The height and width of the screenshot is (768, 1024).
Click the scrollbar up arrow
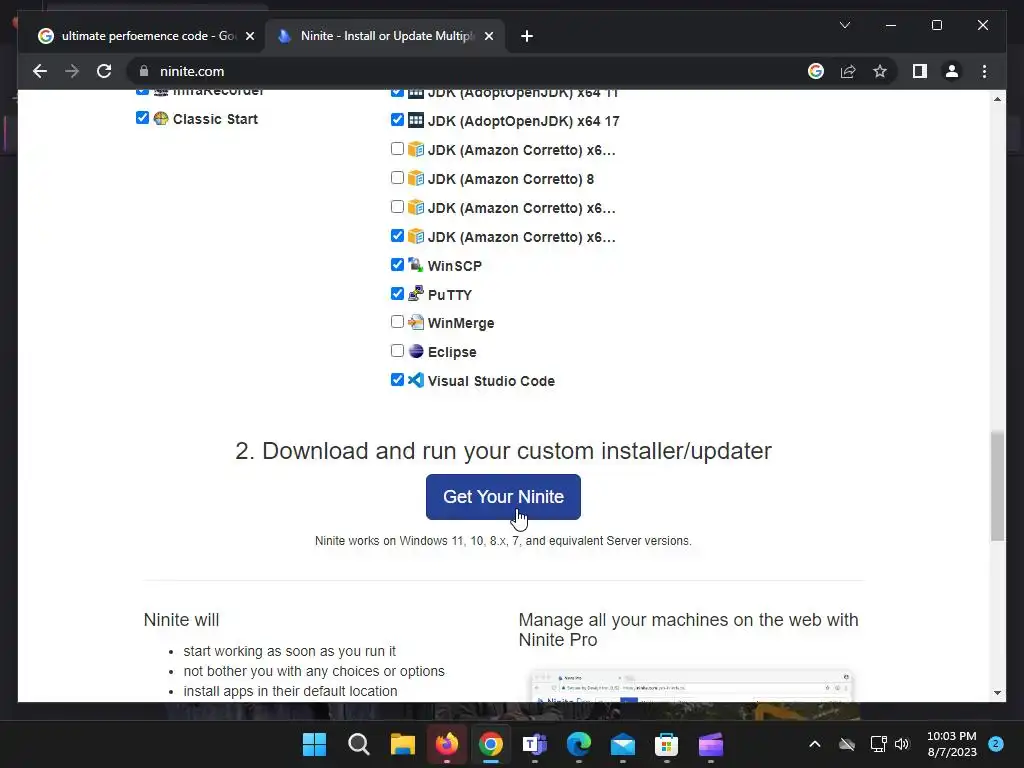tap(997, 99)
